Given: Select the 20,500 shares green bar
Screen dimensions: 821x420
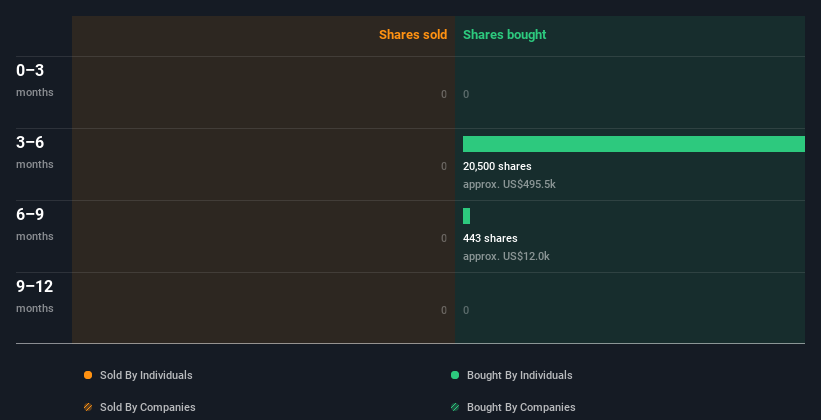Looking at the screenshot, I should [634, 144].
